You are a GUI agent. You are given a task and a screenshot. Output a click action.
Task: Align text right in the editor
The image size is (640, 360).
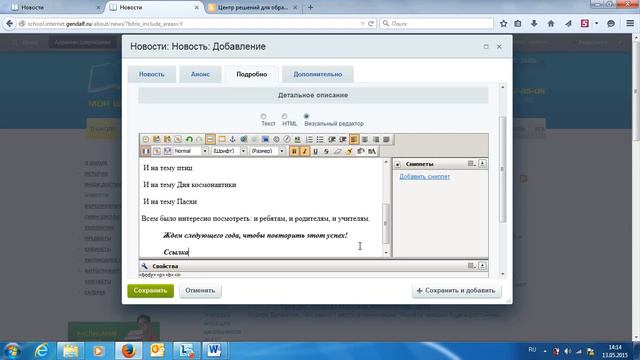click(x=376, y=140)
